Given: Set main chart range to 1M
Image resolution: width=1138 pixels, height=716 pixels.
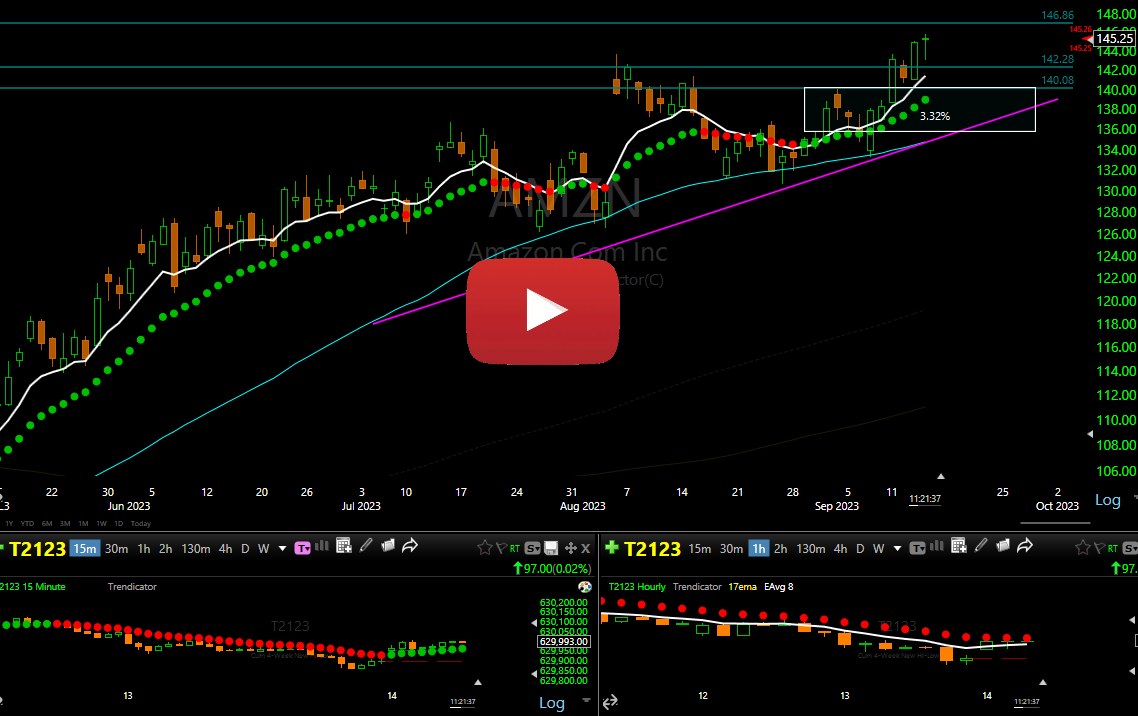Looking at the screenshot, I should pos(83,523).
